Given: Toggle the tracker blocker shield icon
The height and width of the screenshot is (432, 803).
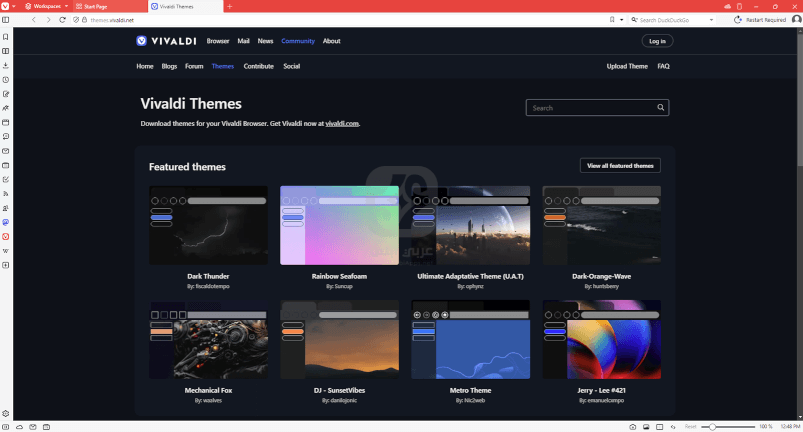Looking at the screenshot, I should tap(76, 20).
